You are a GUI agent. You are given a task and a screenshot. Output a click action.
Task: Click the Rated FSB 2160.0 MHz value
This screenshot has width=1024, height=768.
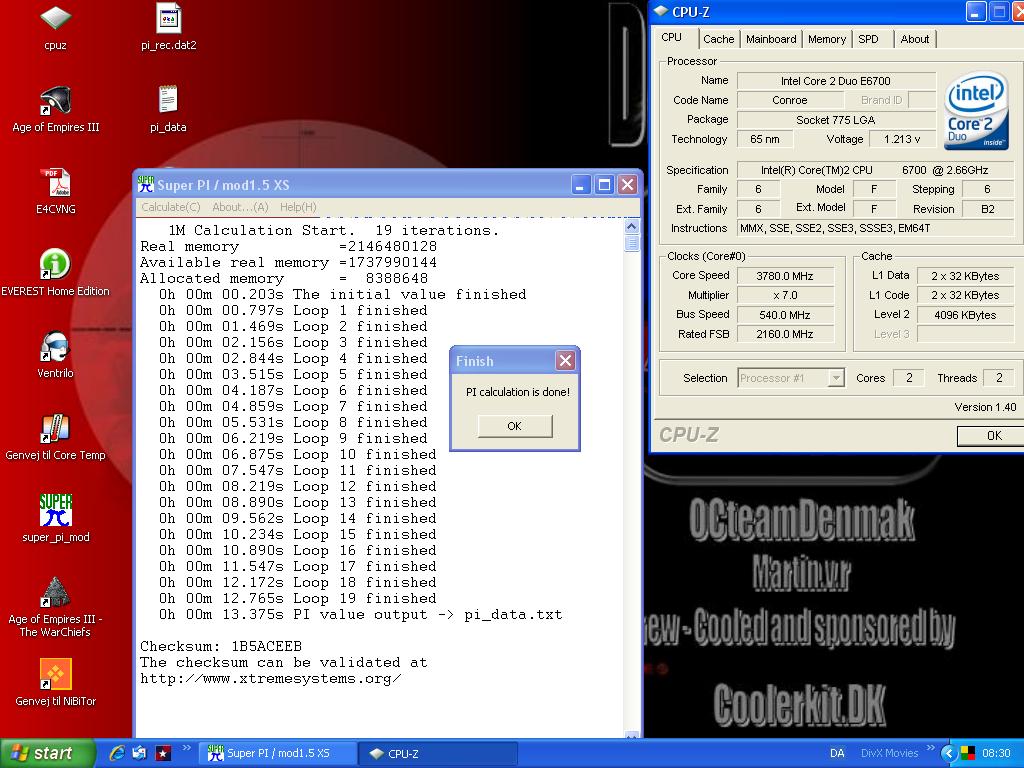pyautogui.click(x=785, y=334)
